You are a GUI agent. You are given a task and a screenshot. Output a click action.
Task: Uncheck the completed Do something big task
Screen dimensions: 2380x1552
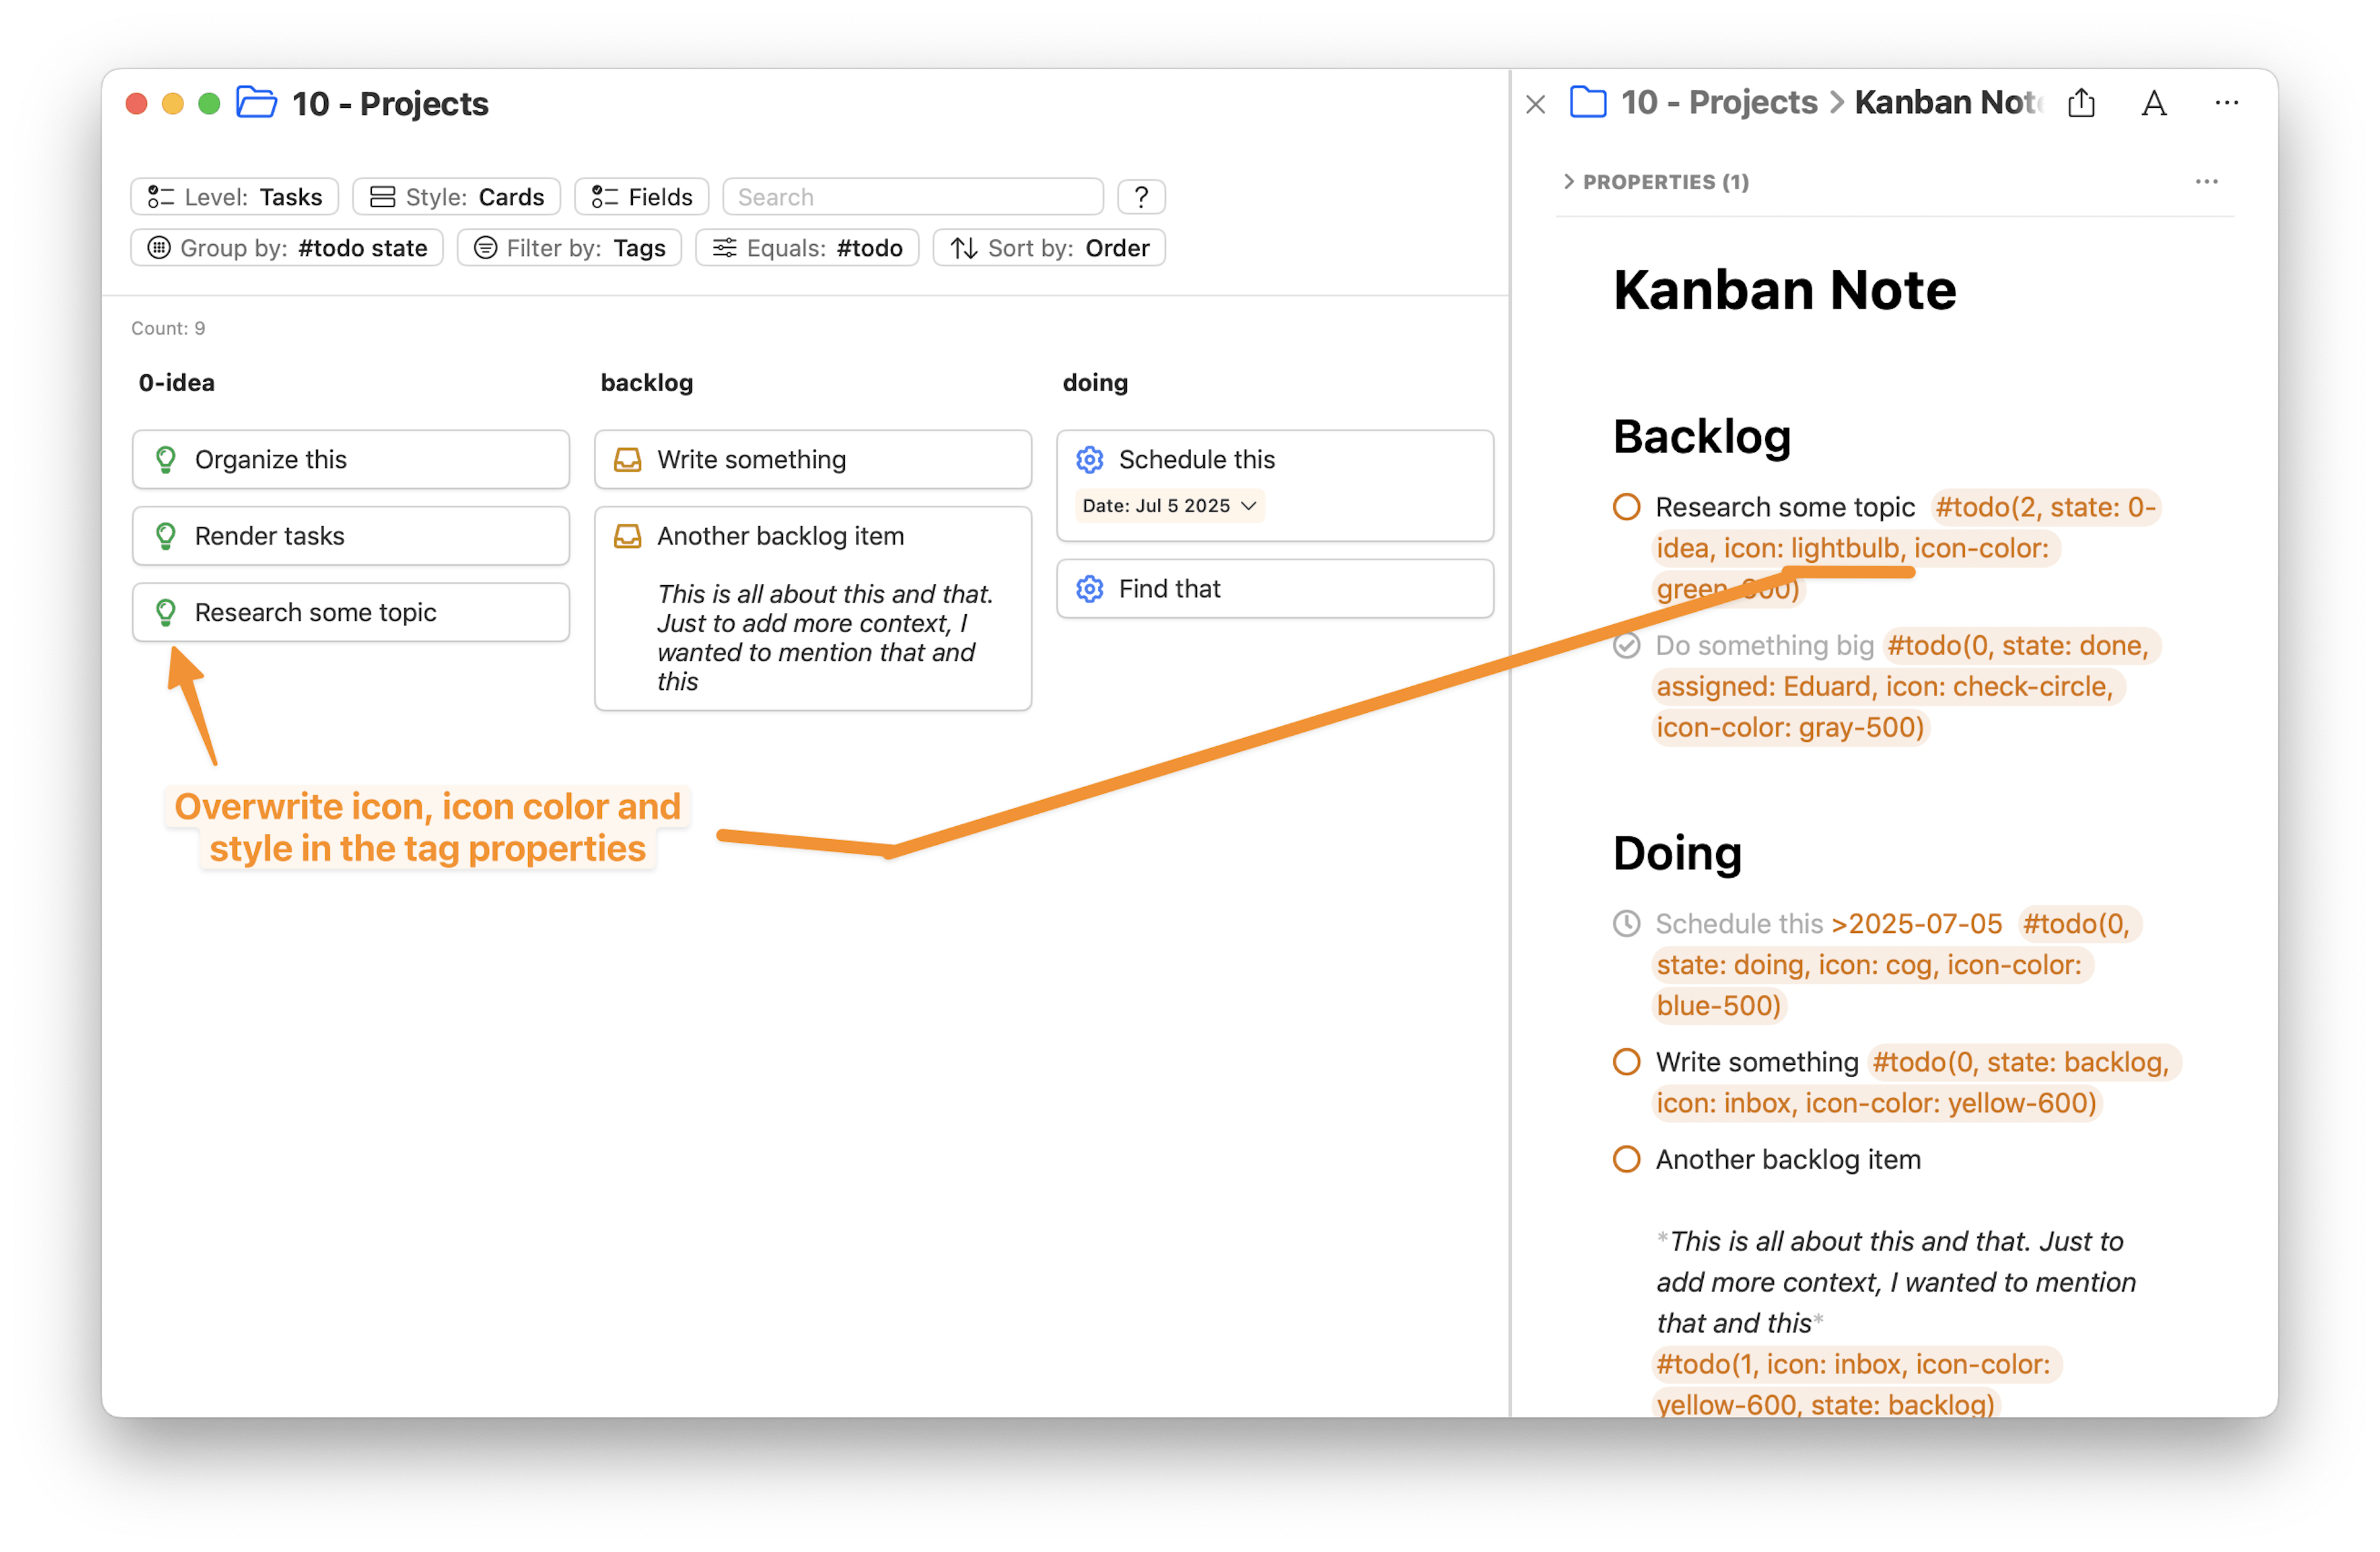(x=1626, y=646)
